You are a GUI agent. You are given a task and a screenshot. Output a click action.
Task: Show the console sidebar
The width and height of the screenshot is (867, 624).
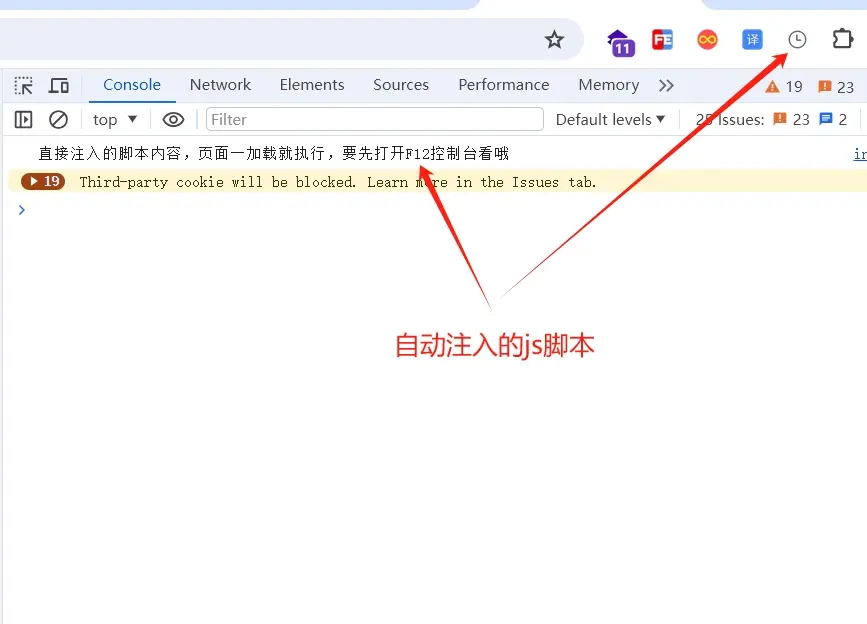coord(23,119)
